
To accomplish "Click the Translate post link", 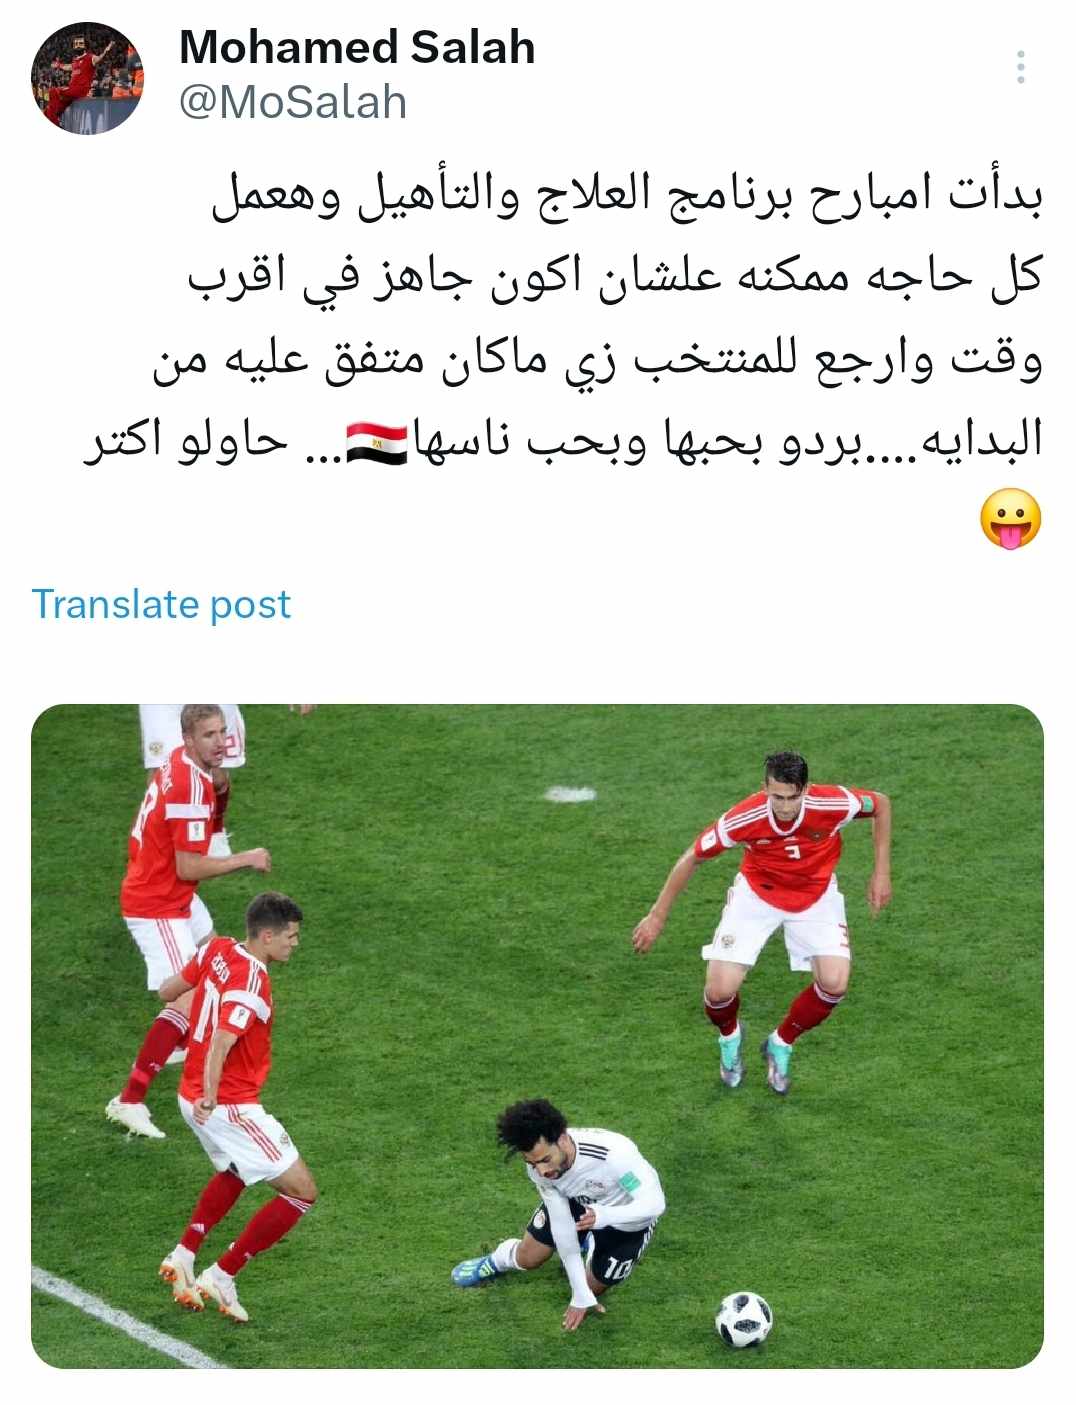I will pyautogui.click(x=161, y=604).
